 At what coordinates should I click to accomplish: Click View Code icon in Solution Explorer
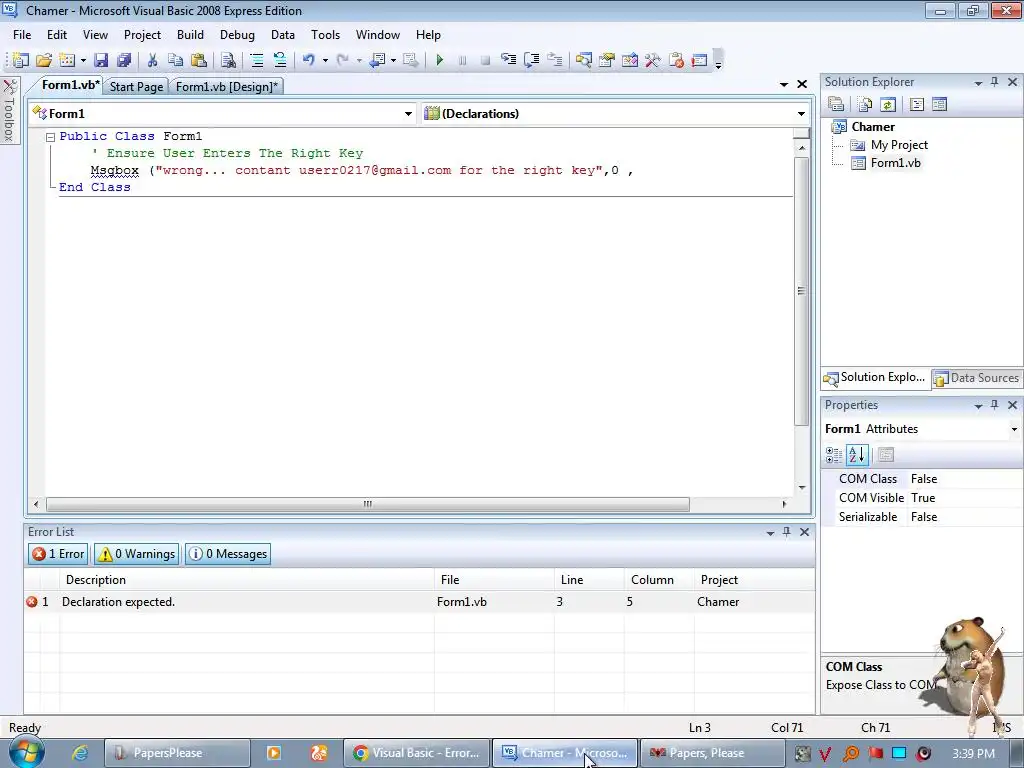916,104
